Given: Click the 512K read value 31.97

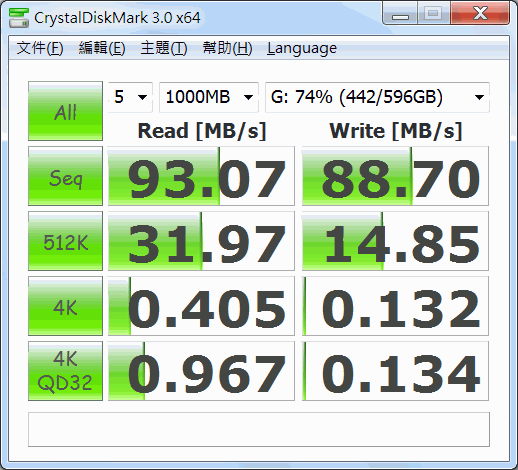Looking at the screenshot, I should click(201, 241).
